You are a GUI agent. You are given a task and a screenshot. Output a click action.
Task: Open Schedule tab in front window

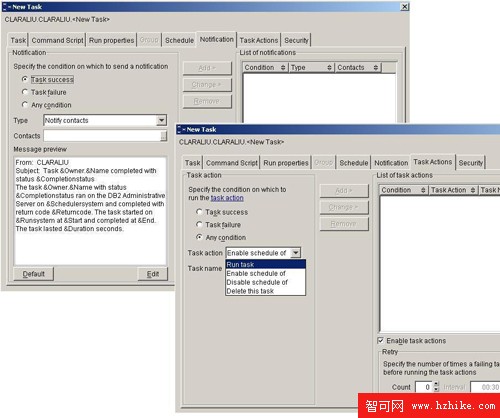click(x=354, y=163)
